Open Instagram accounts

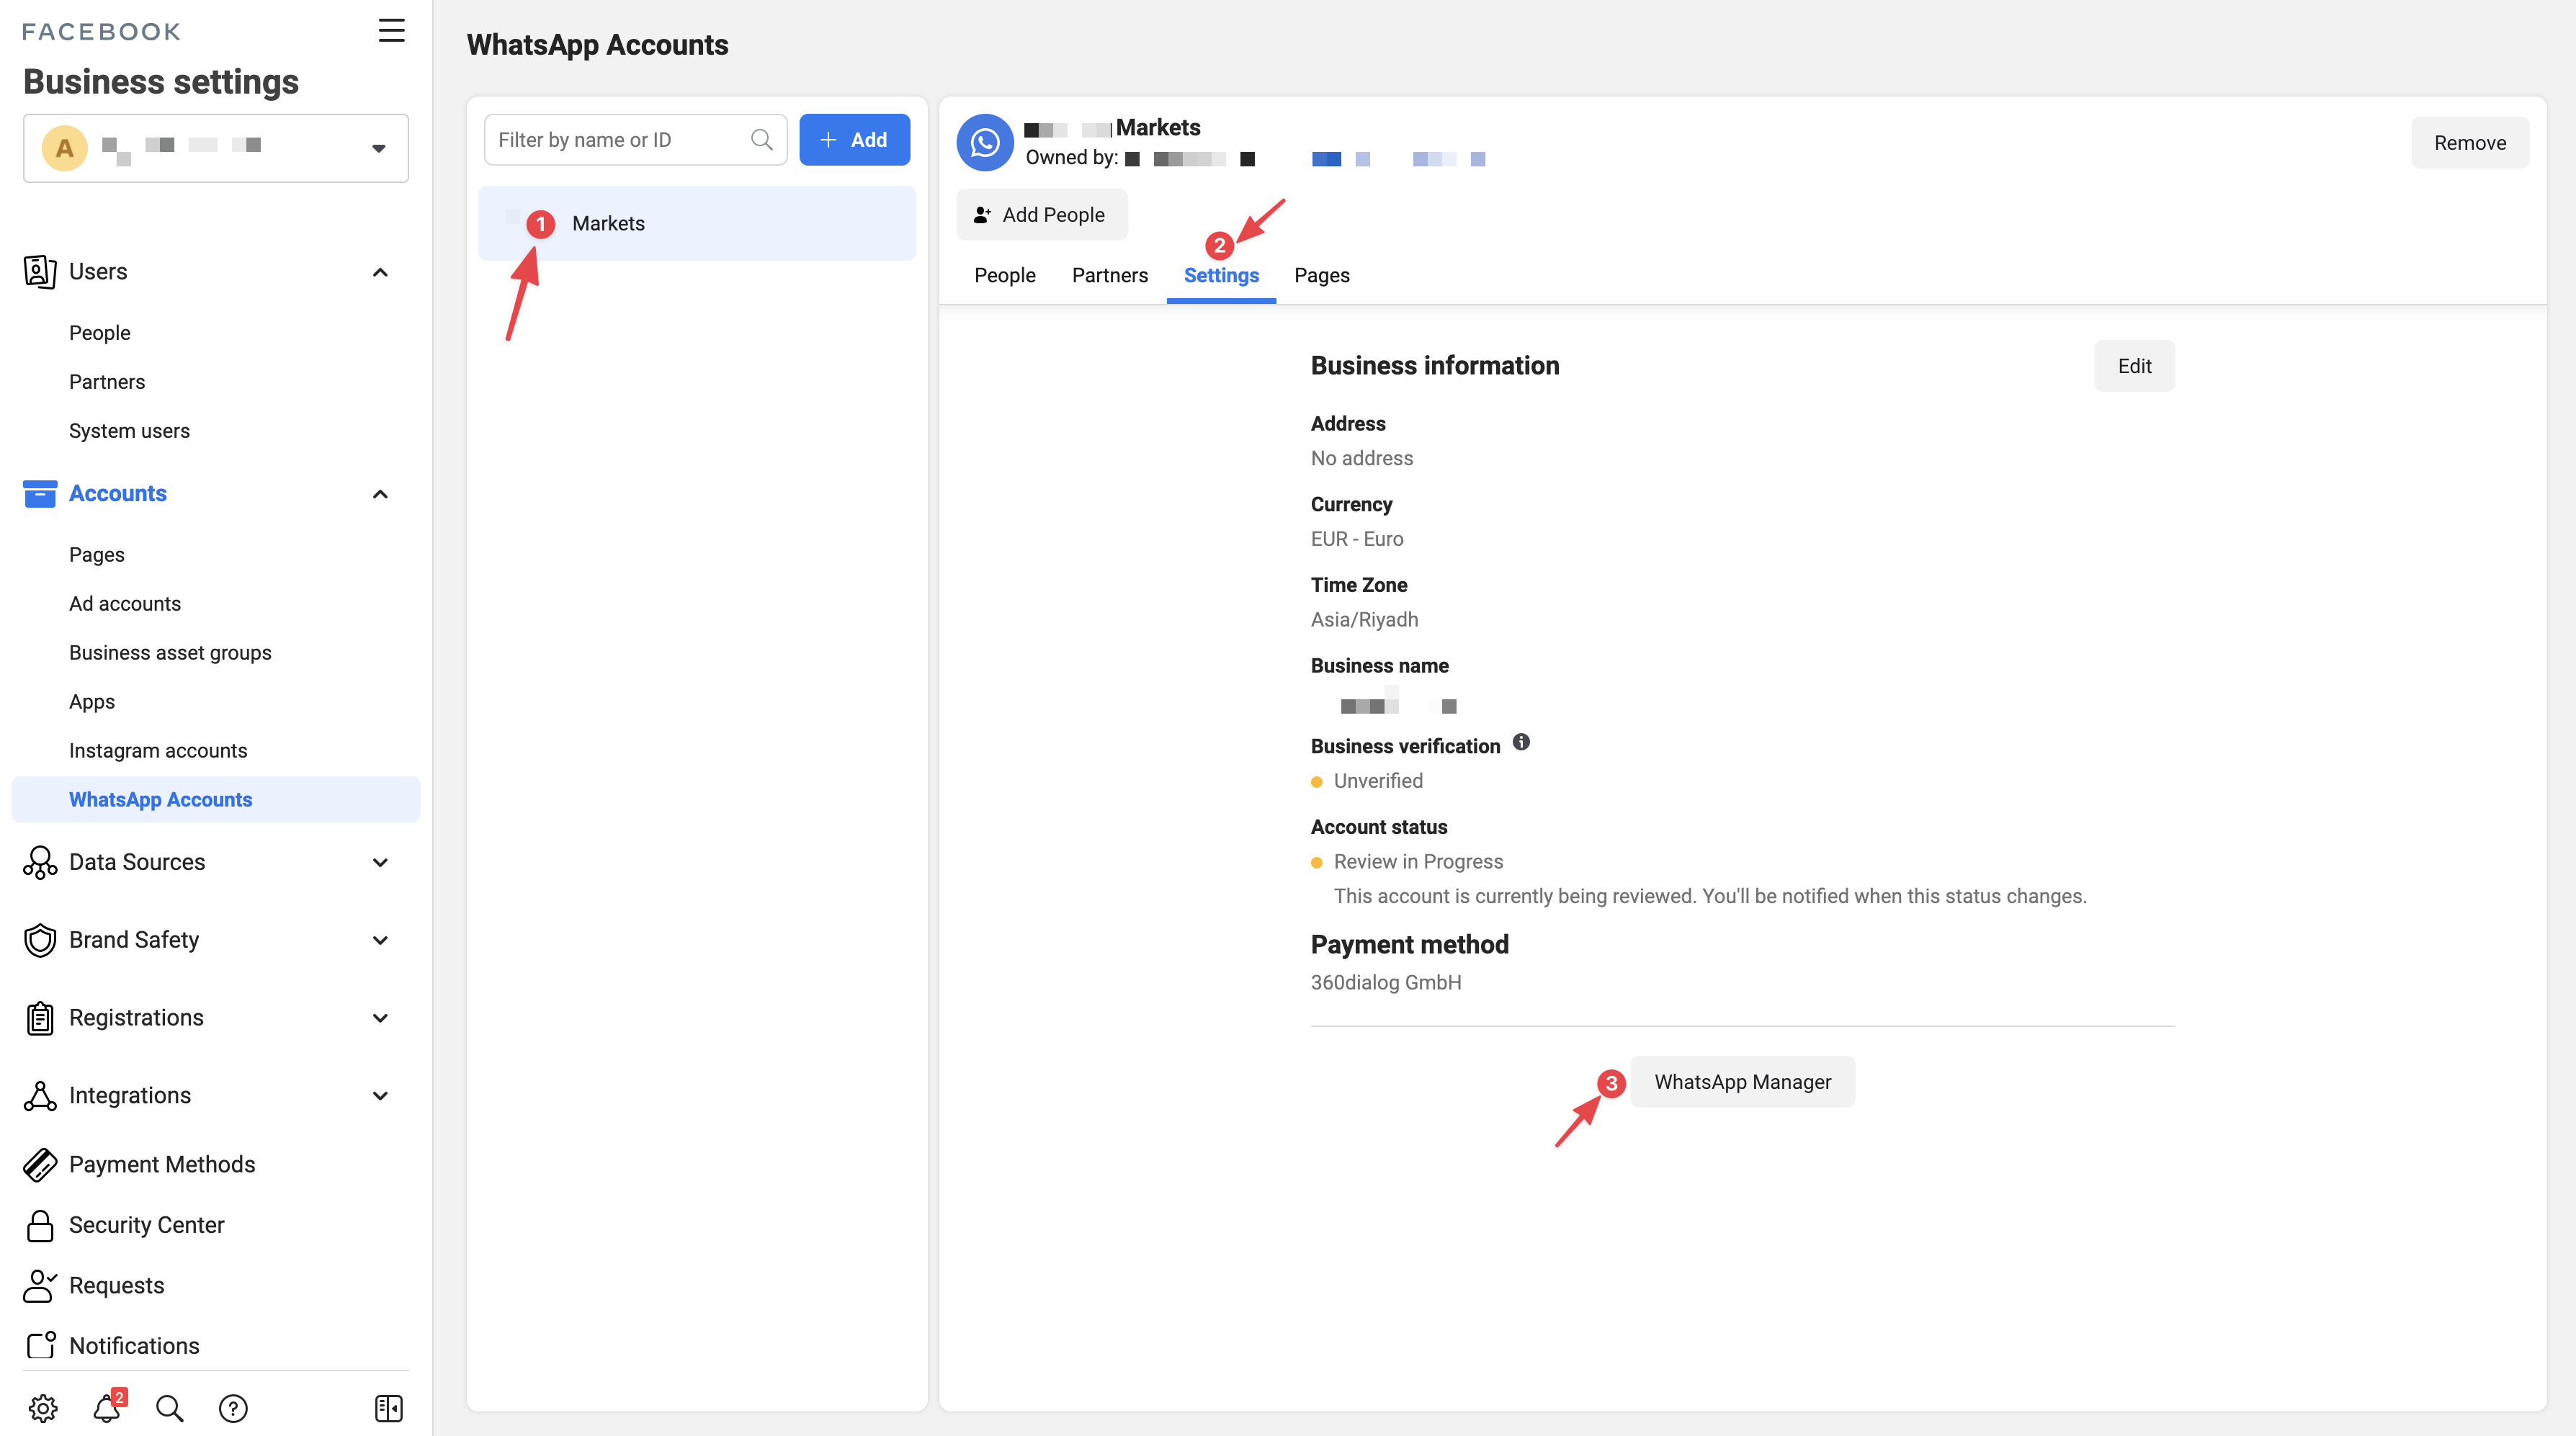tap(158, 751)
